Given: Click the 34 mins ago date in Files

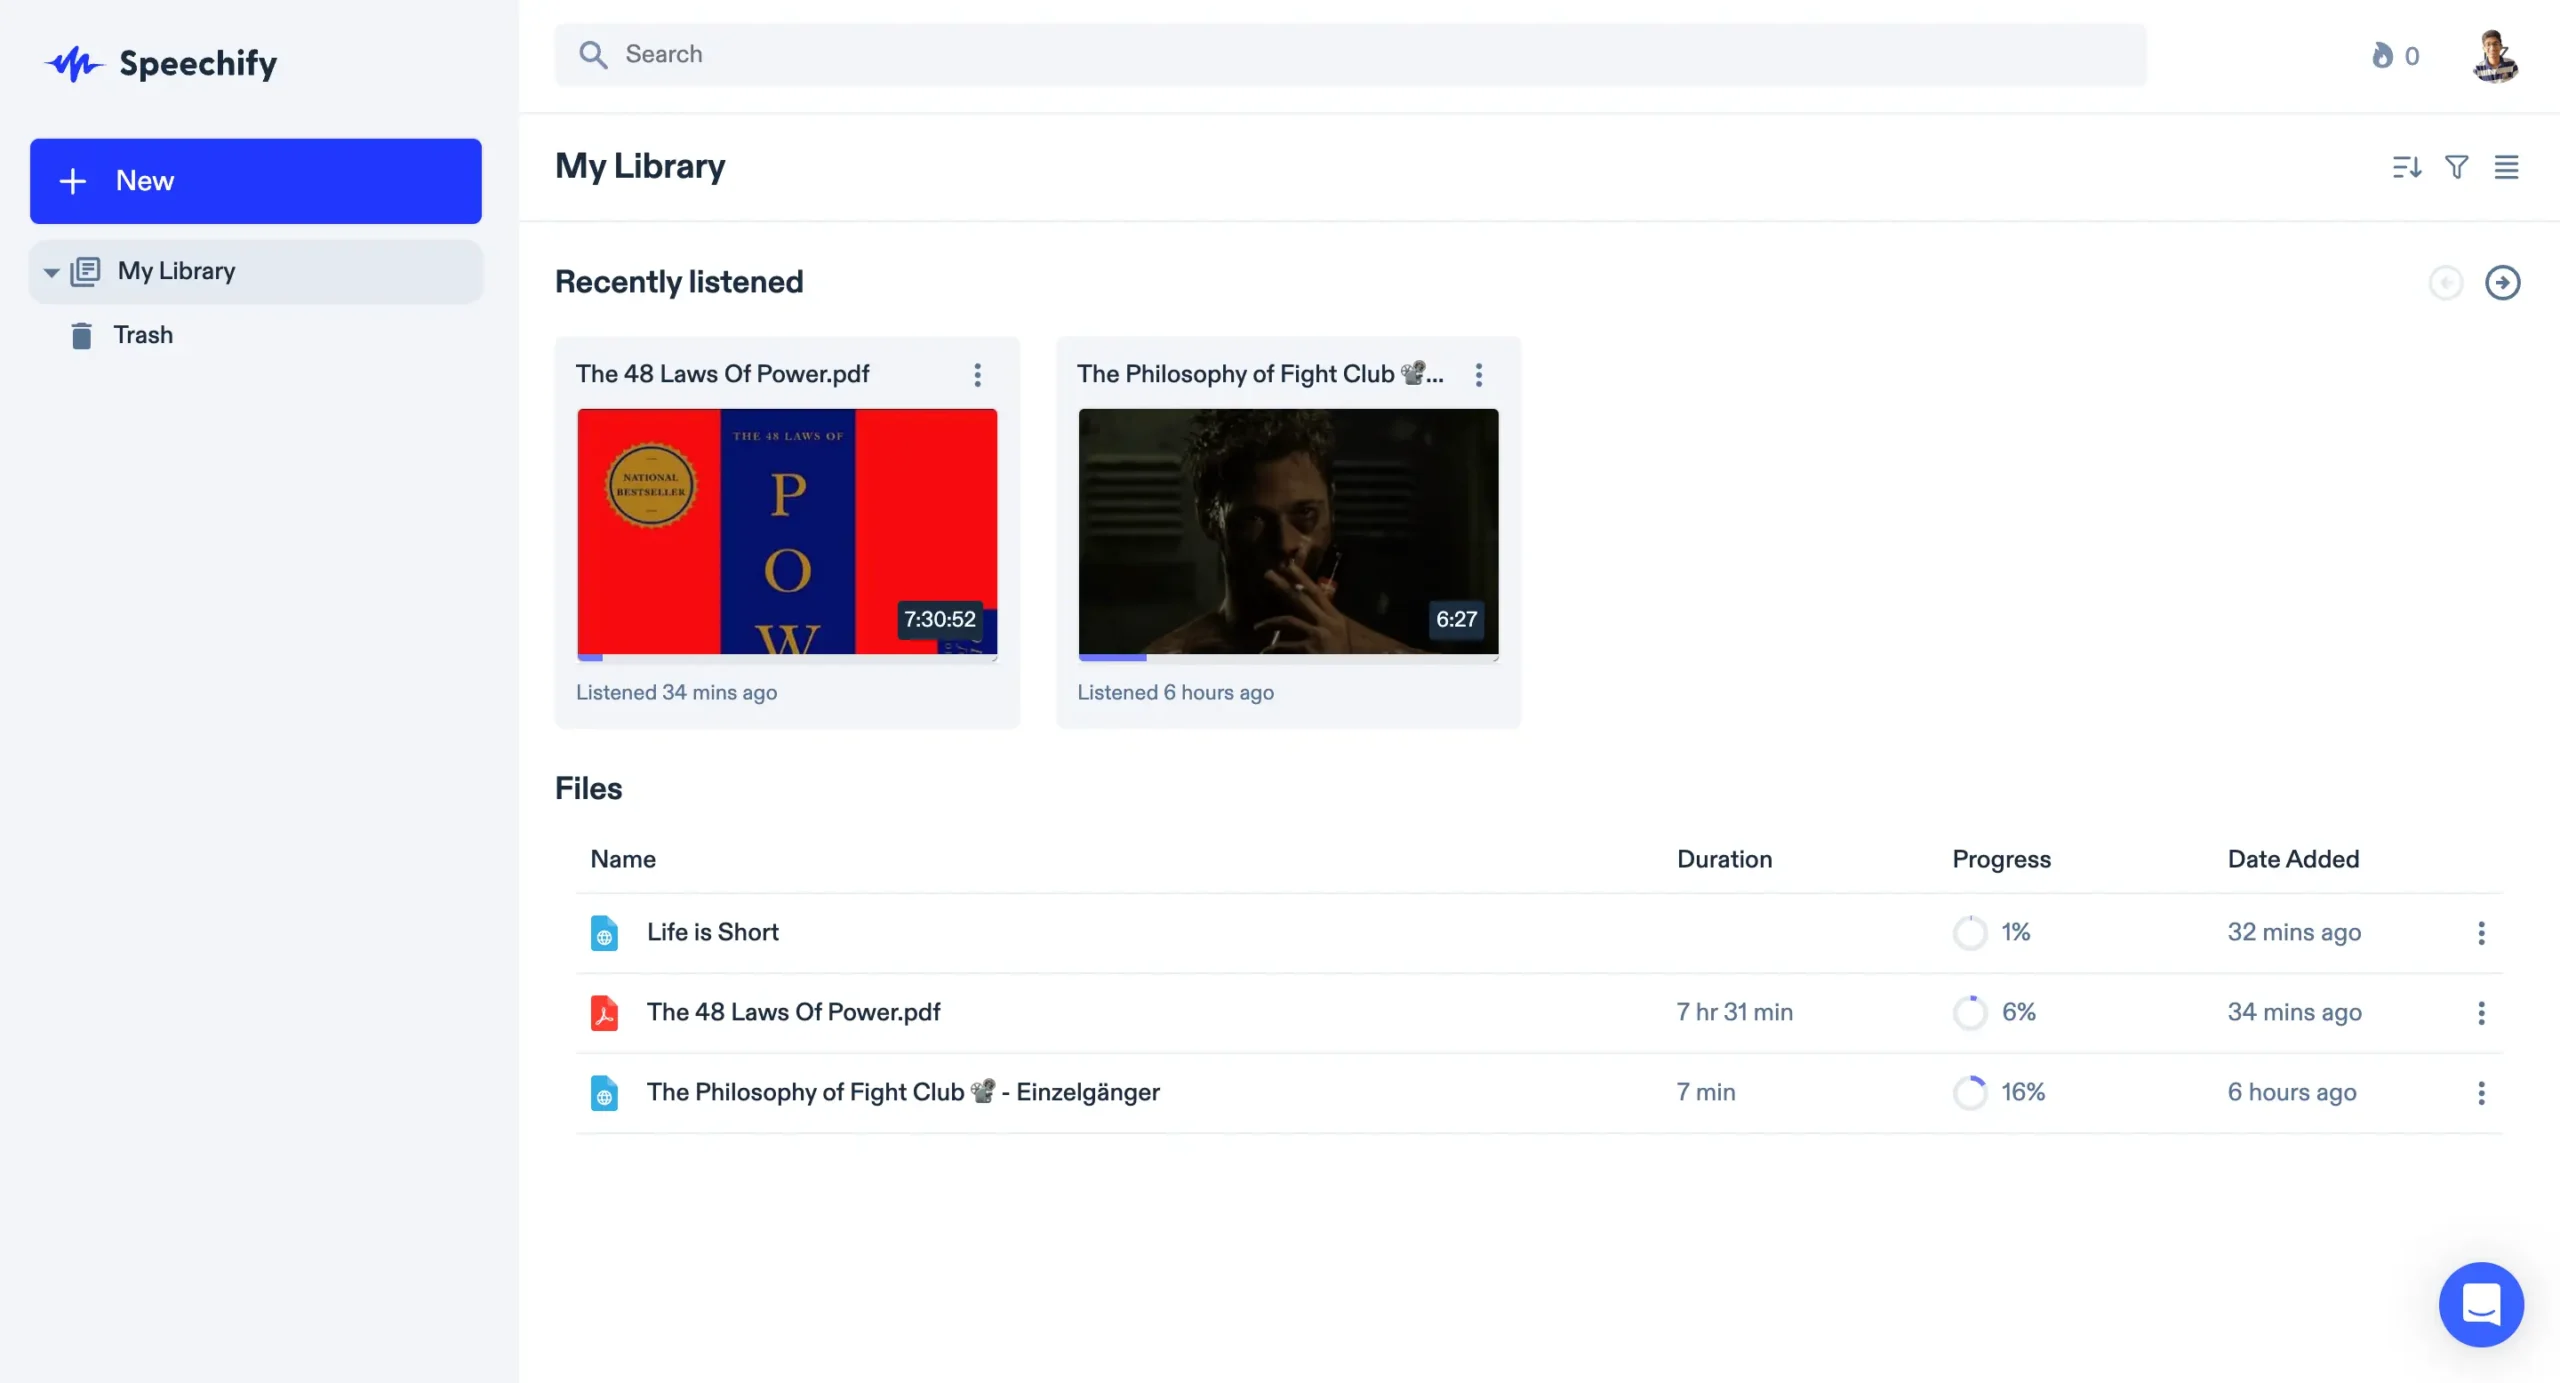Looking at the screenshot, I should (x=2294, y=1012).
